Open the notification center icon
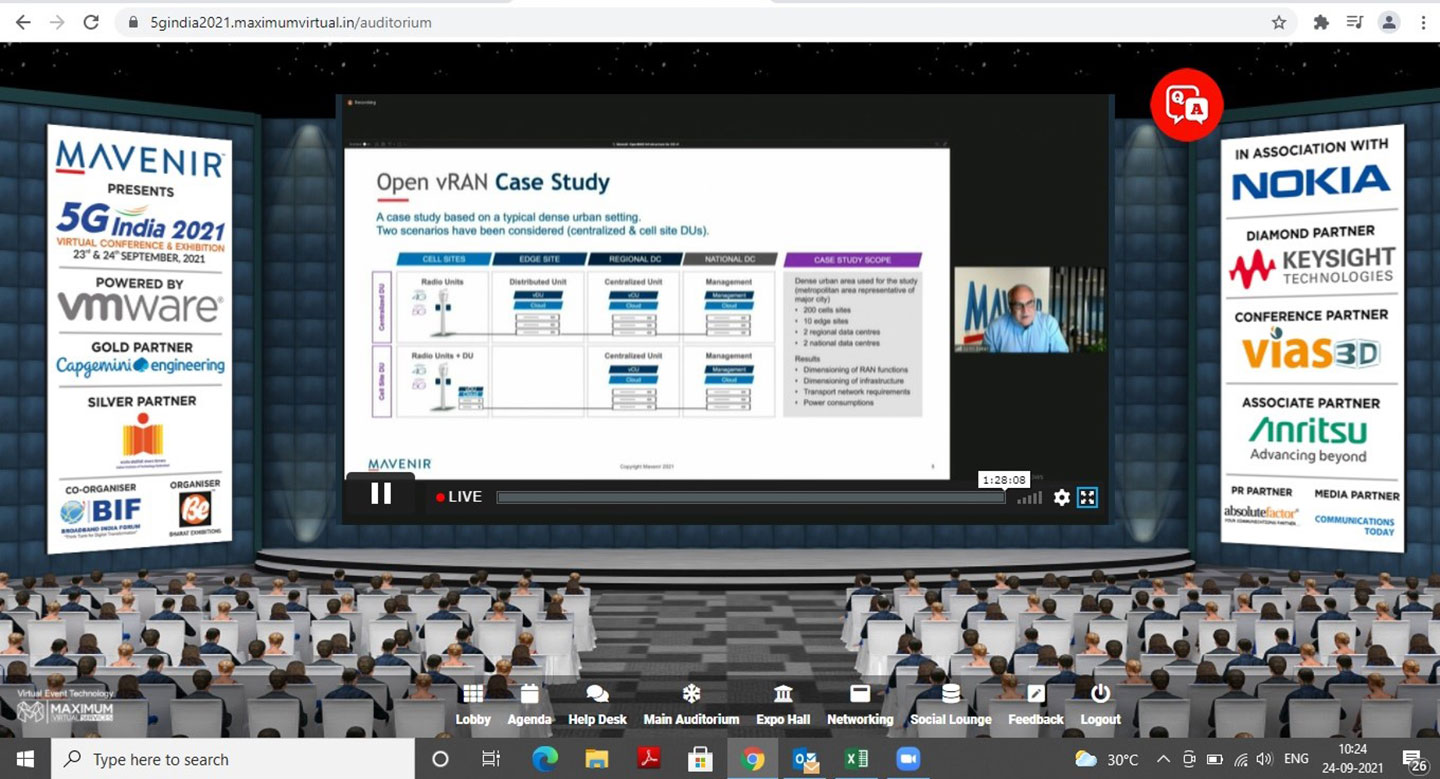Image resolution: width=1440 pixels, height=779 pixels. coord(1414,759)
